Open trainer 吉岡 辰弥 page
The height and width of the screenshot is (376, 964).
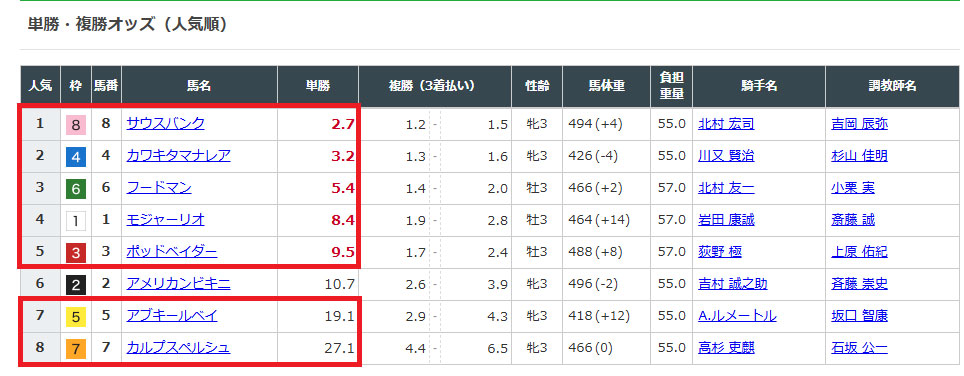(859, 125)
